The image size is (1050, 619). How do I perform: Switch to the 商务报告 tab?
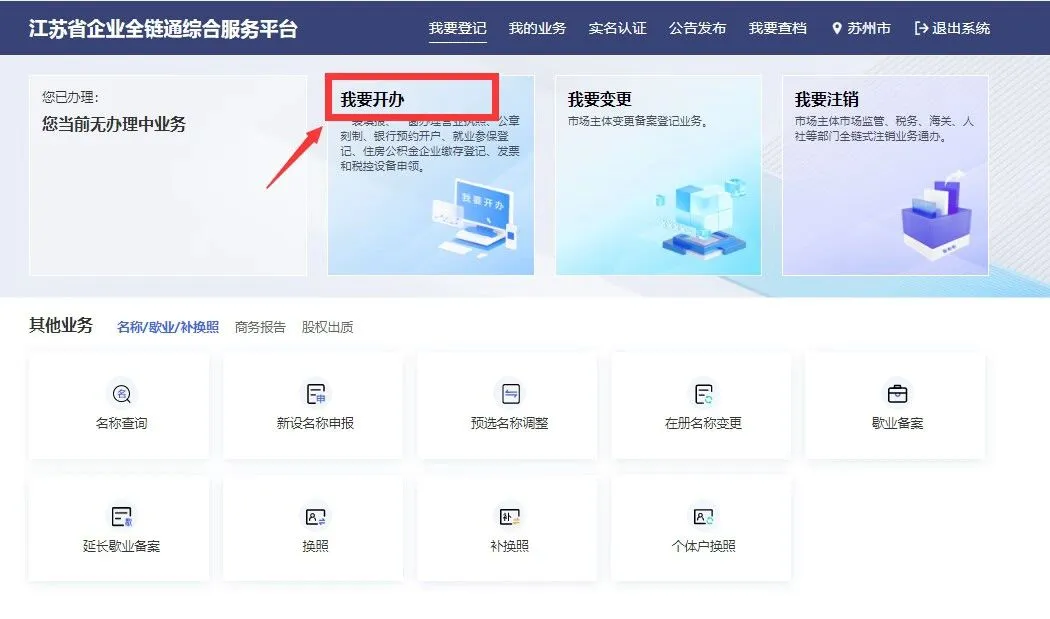point(260,327)
